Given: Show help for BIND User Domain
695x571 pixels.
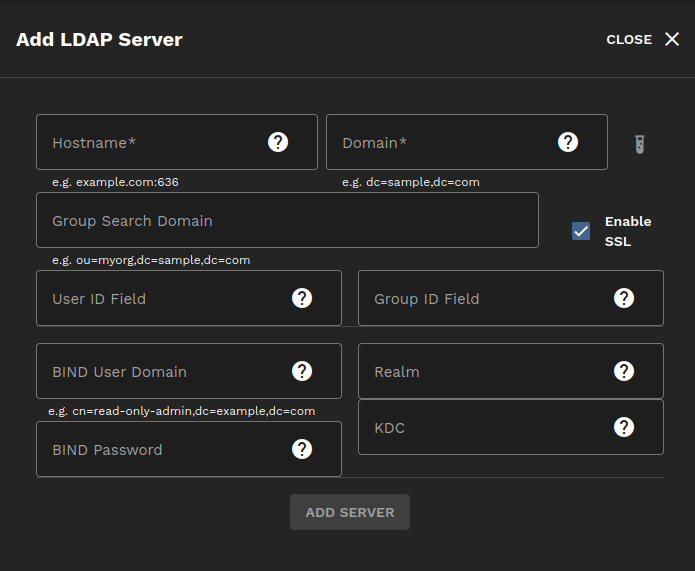Looking at the screenshot, I should pos(302,371).
